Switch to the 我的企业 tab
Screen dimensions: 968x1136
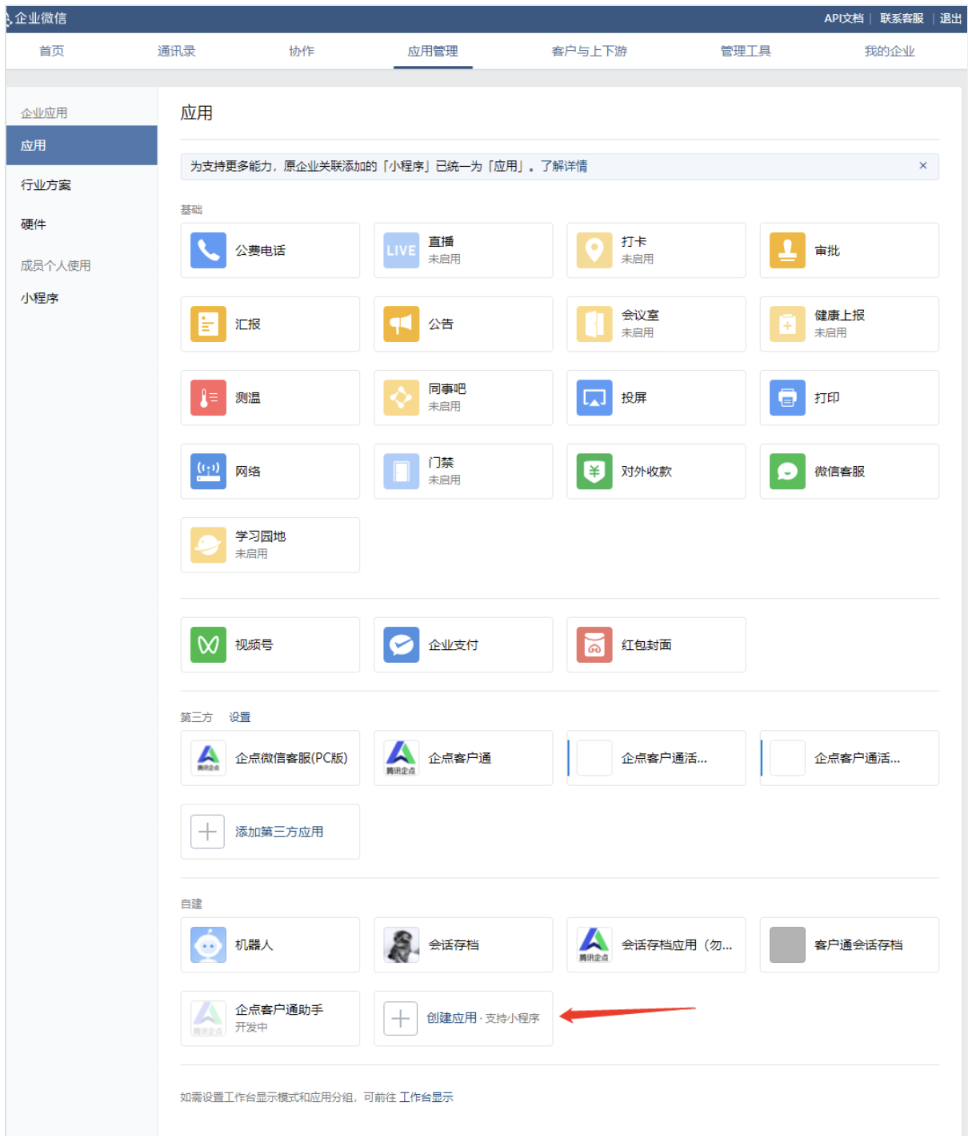coord(889,51)
